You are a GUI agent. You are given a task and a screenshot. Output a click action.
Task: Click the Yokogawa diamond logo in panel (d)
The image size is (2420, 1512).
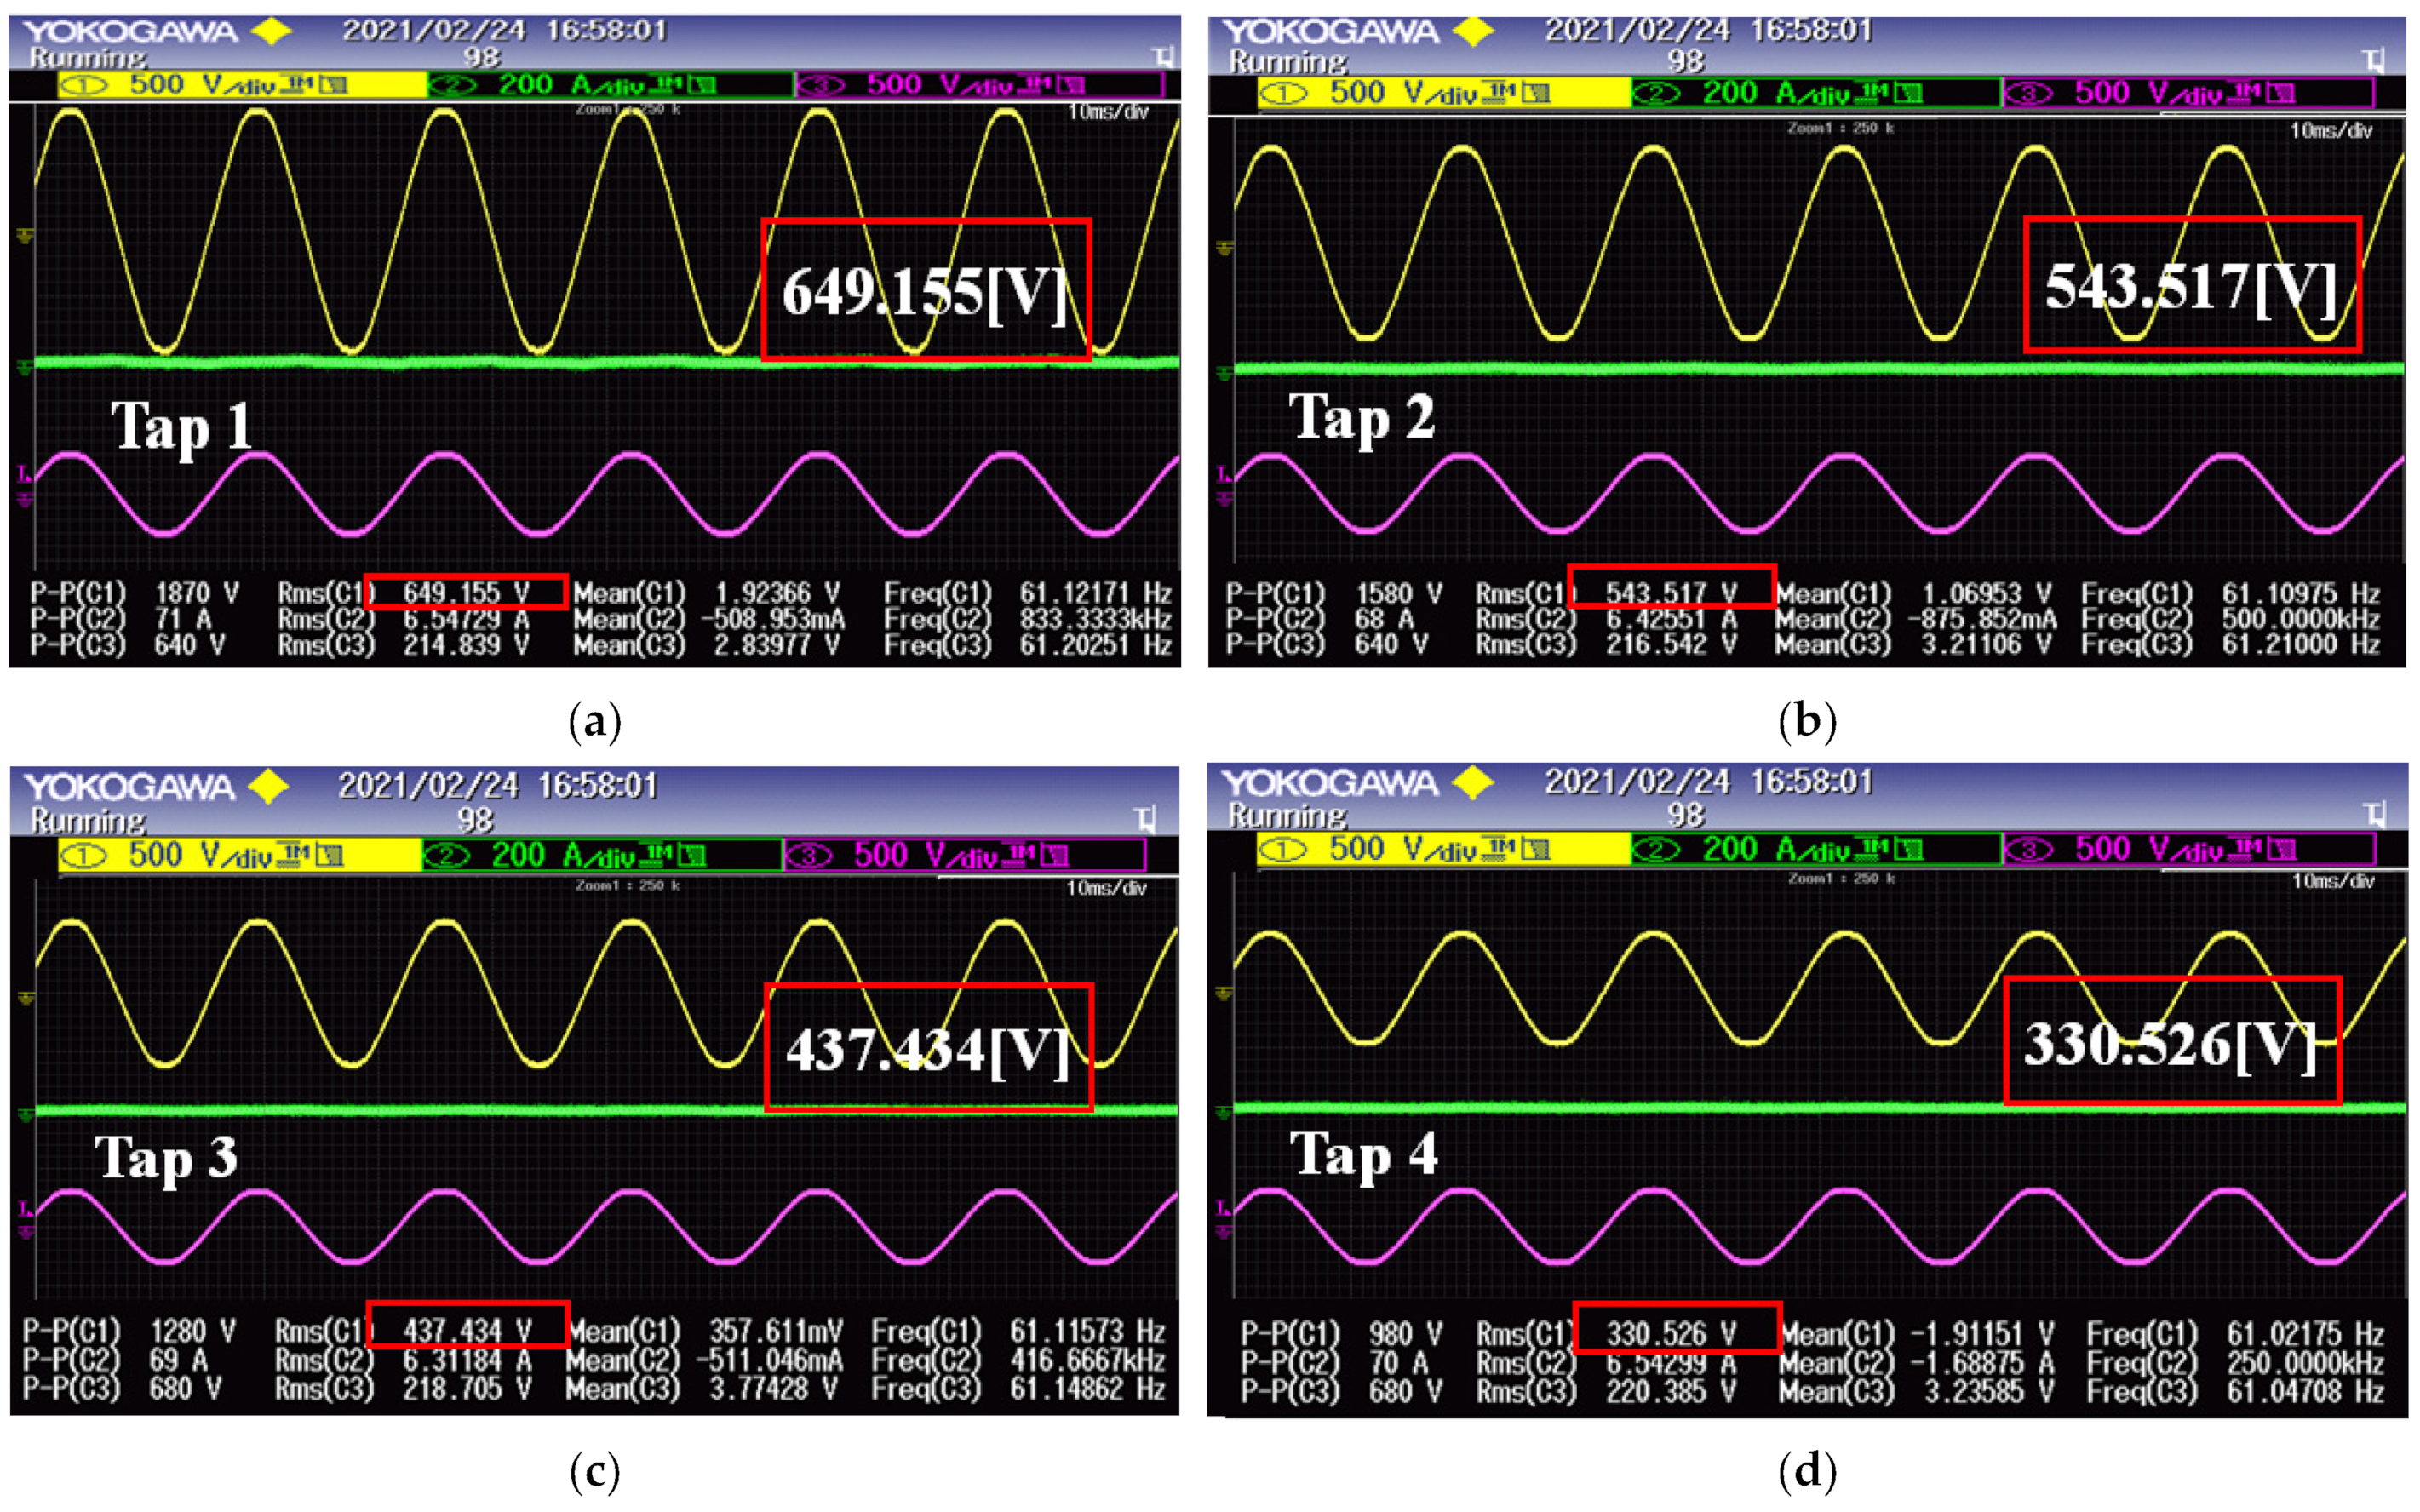click(x=1473, y=783)
